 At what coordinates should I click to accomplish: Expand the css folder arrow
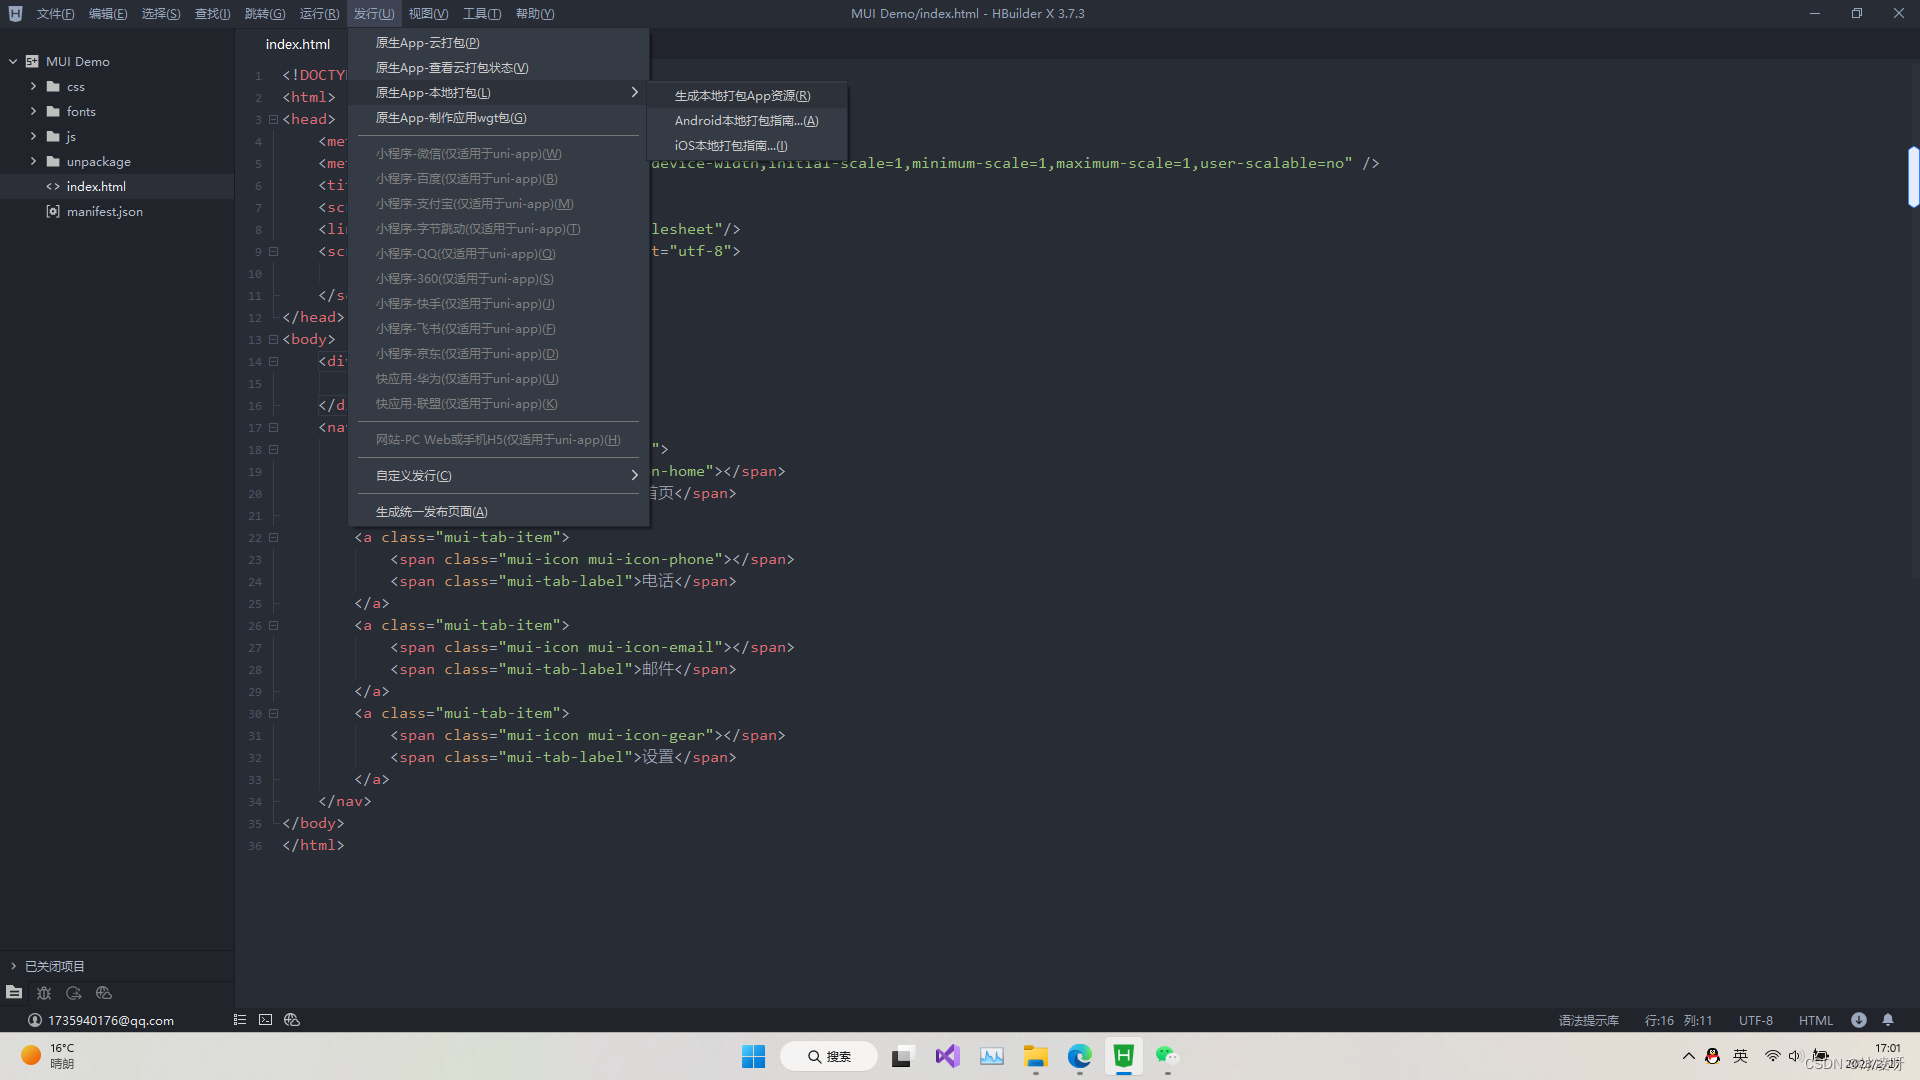coord(33,86)
